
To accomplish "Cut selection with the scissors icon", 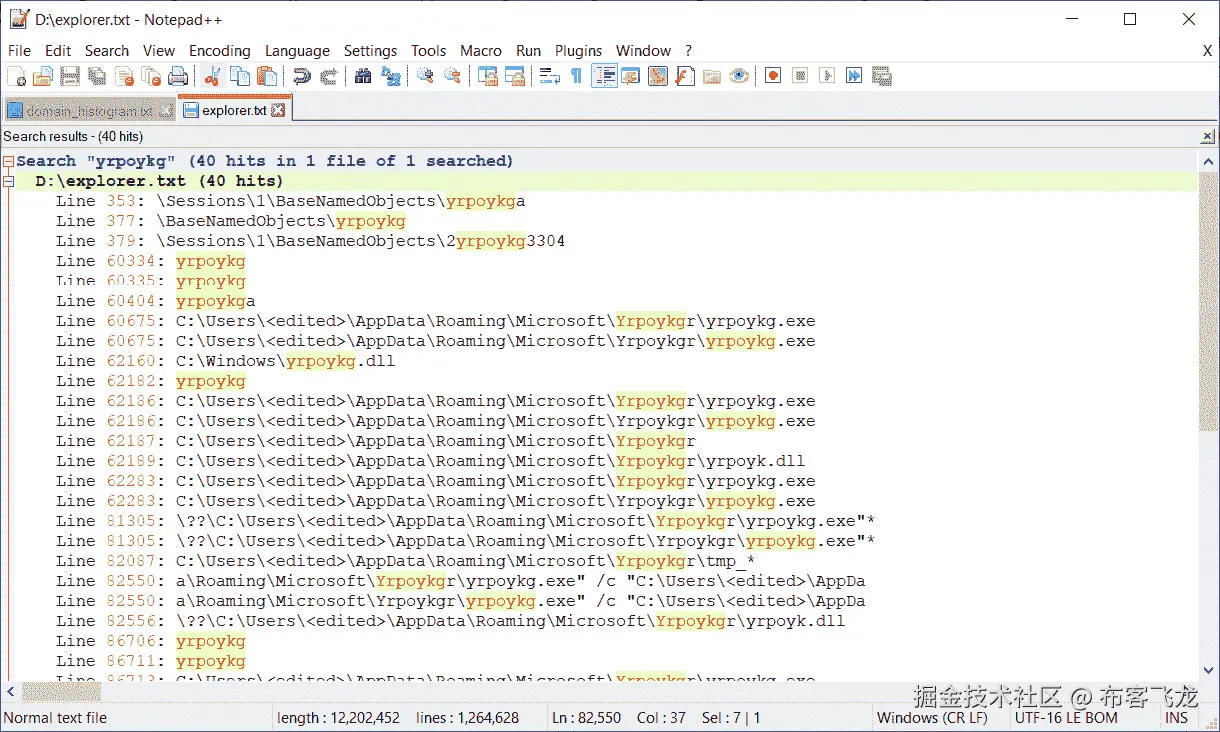I will (x=212, y=76).
